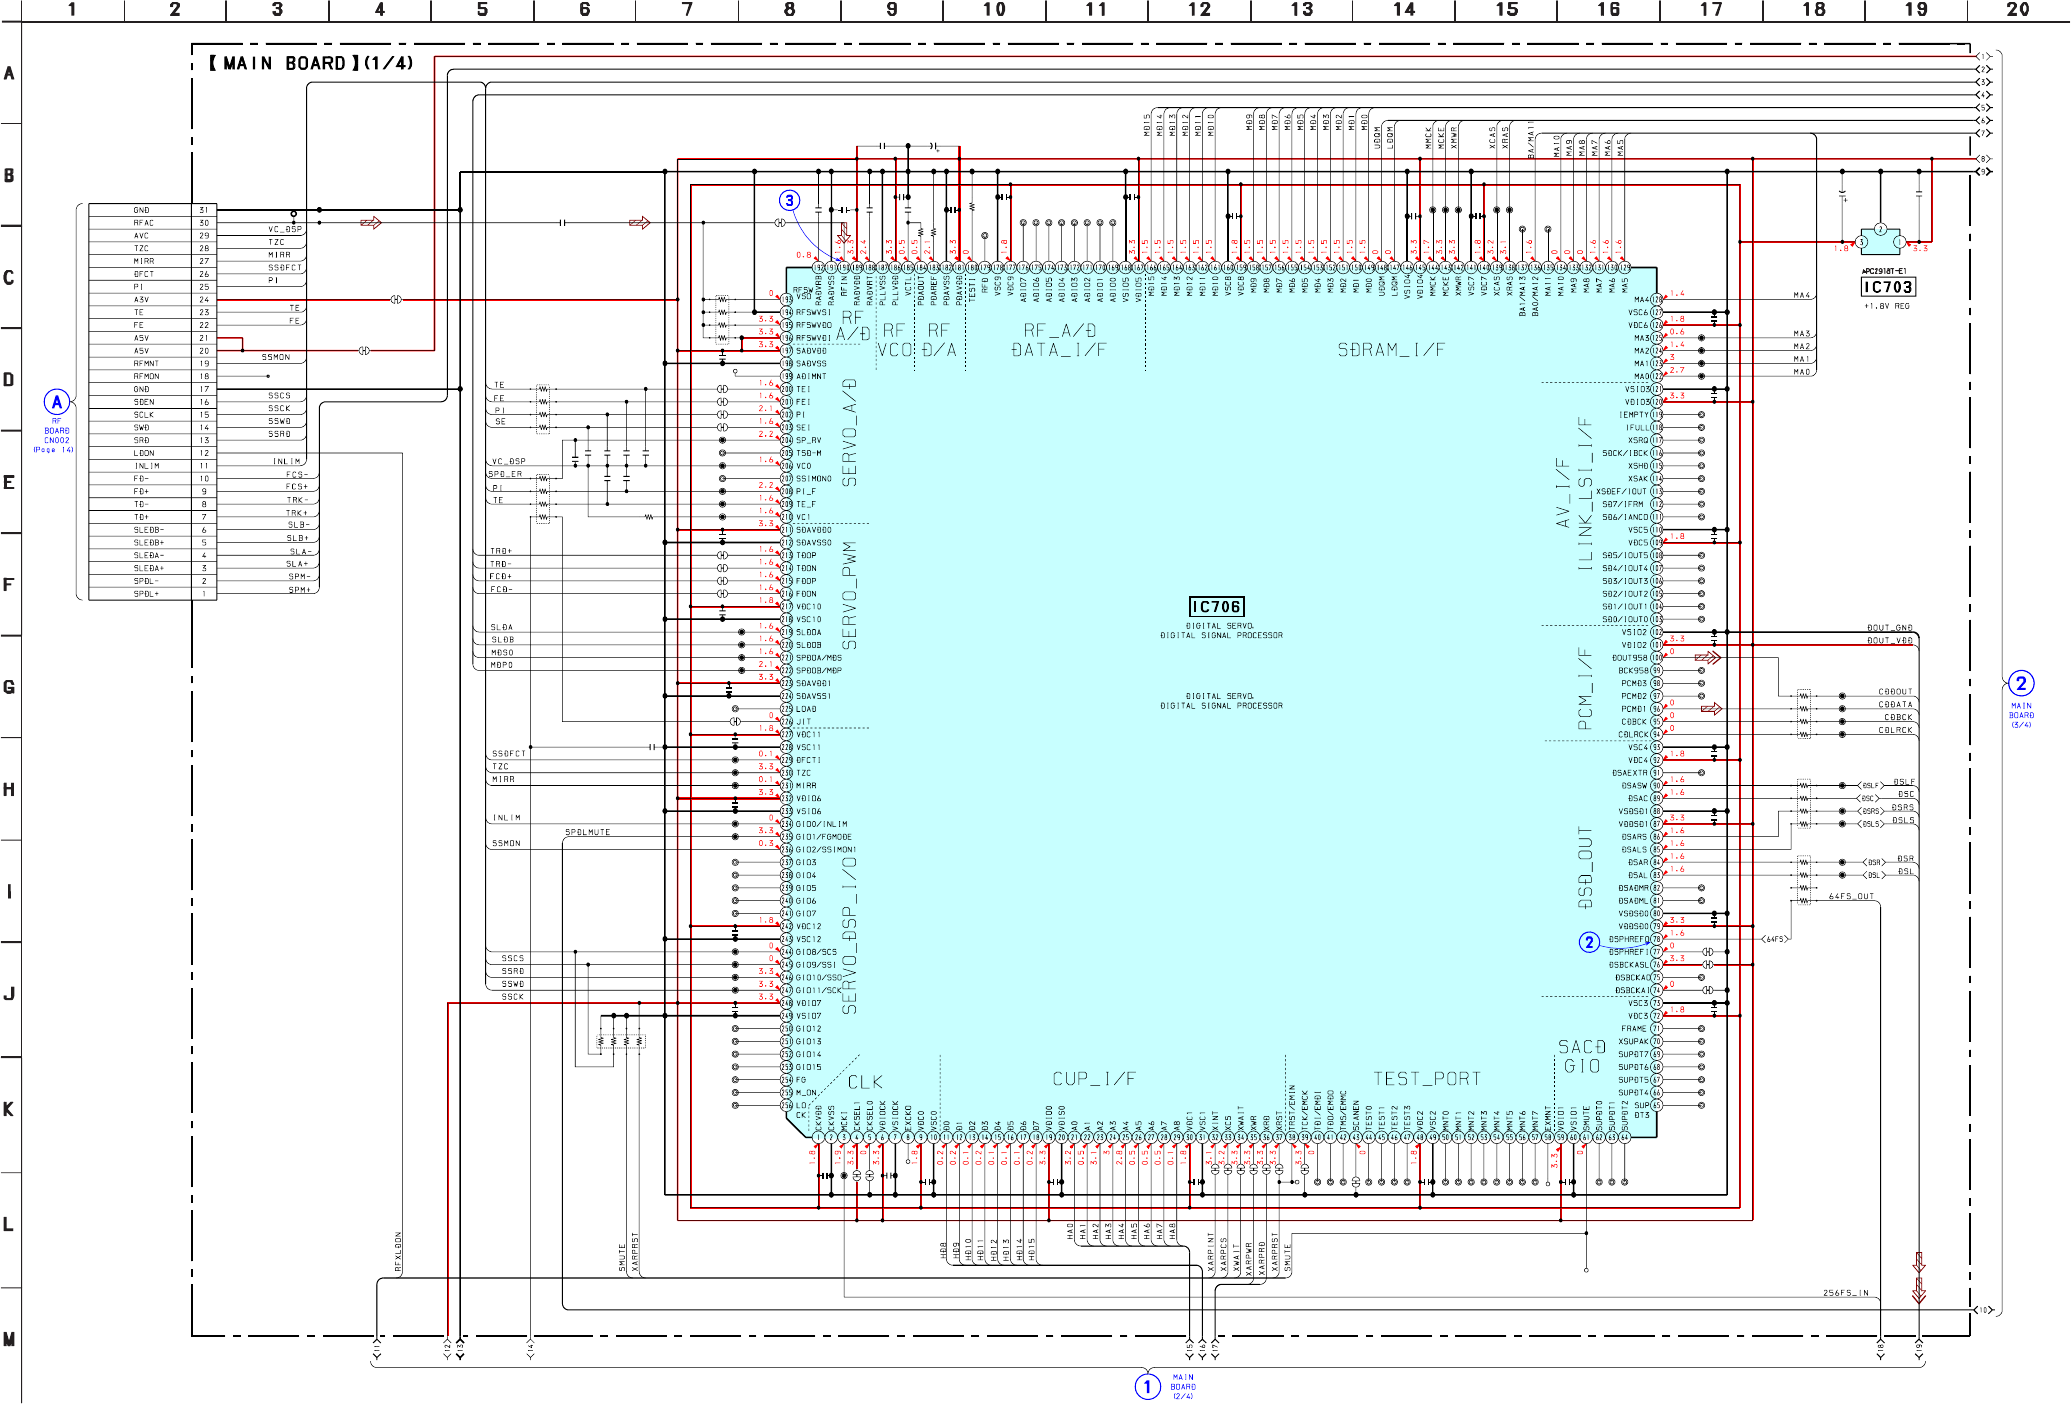Click the 256FS_IN net label
Viewport: 2071px width, 1404px height.
coord(1845,1293)
